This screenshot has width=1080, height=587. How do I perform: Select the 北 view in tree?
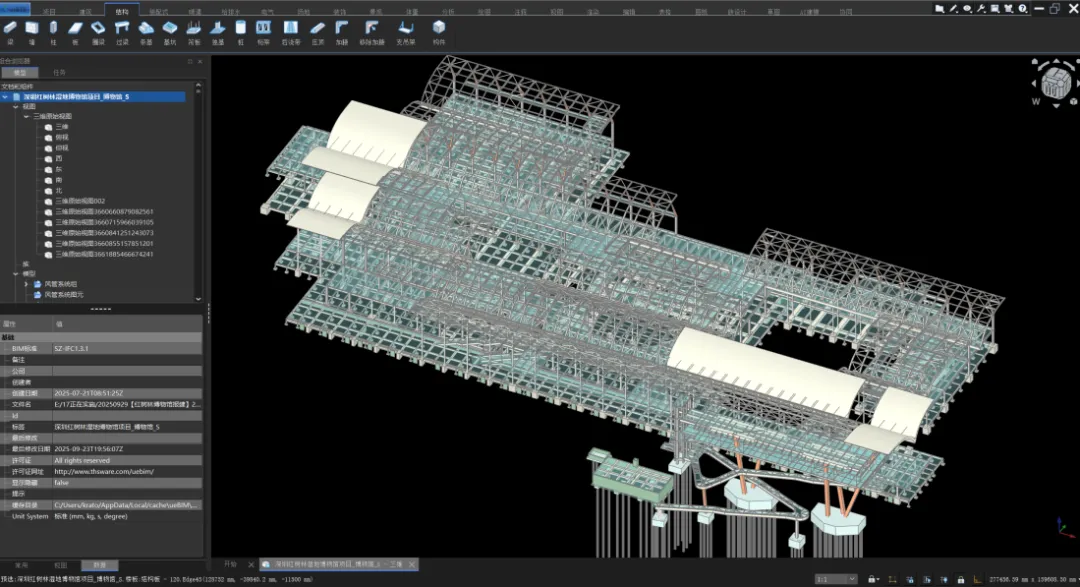[x=59, y=190]
